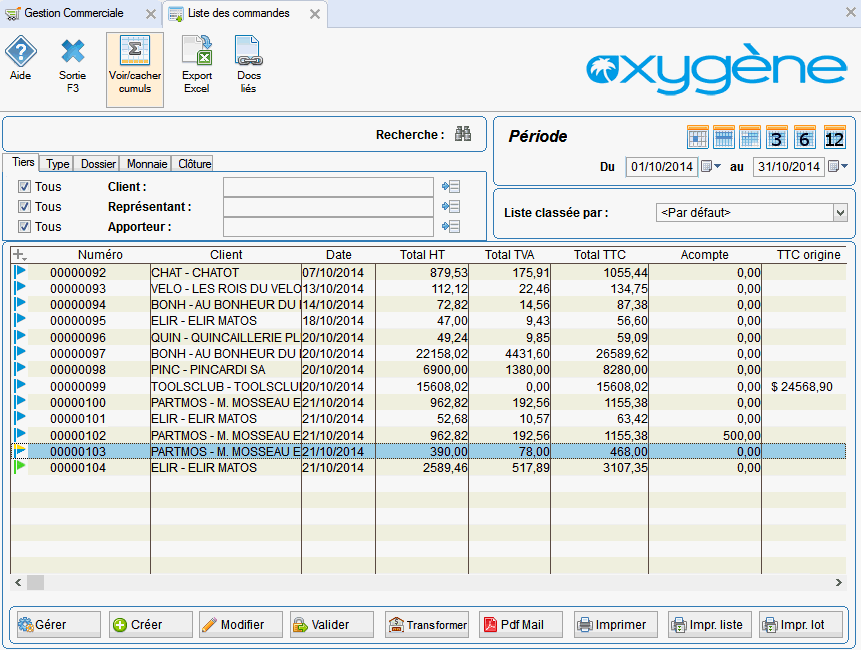Screen dimensions: 861x650
Task: Click the green flag of order 00000104
Action: pos(20,467)
